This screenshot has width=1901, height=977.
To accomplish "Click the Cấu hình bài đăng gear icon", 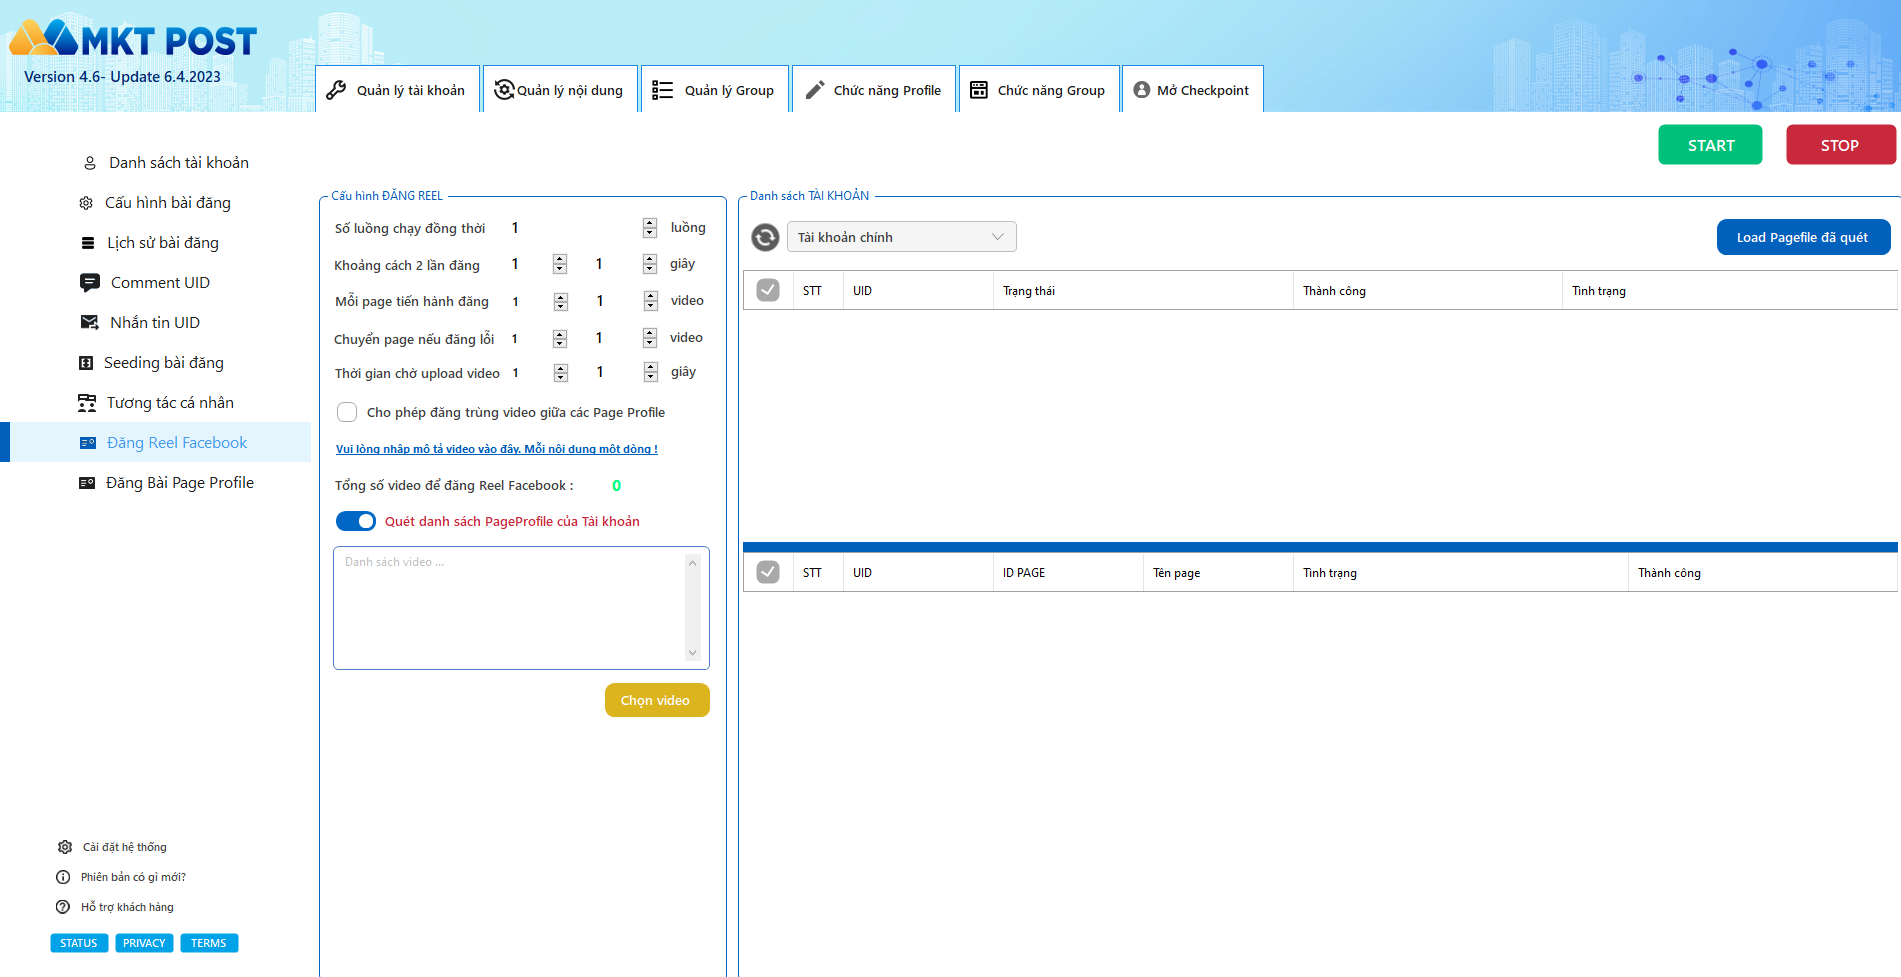I will pos(86,203).
